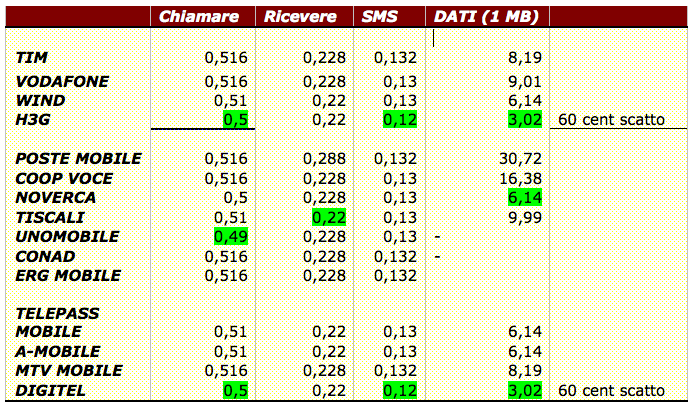This screenshot has height=412, width=696.
Task: Select DIGITEL's green SMS cell 0,12
Action: click(400, 391)
